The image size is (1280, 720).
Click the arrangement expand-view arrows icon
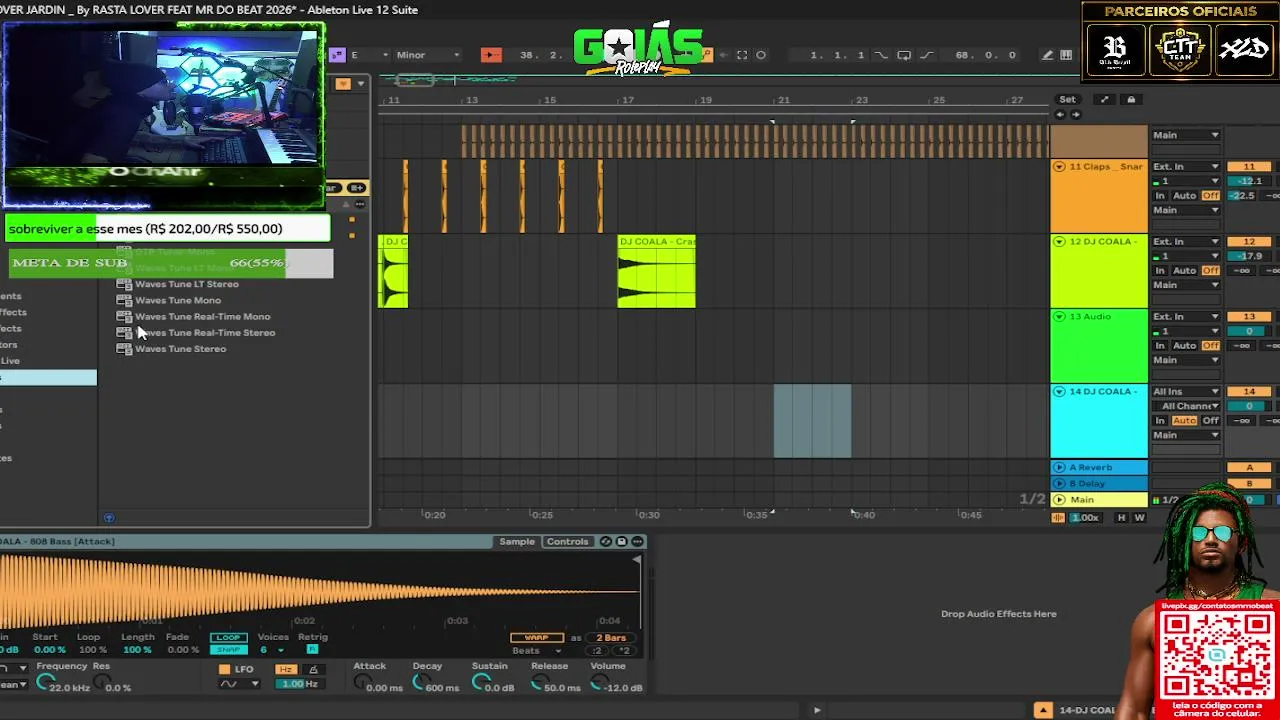pos(1104,99)
